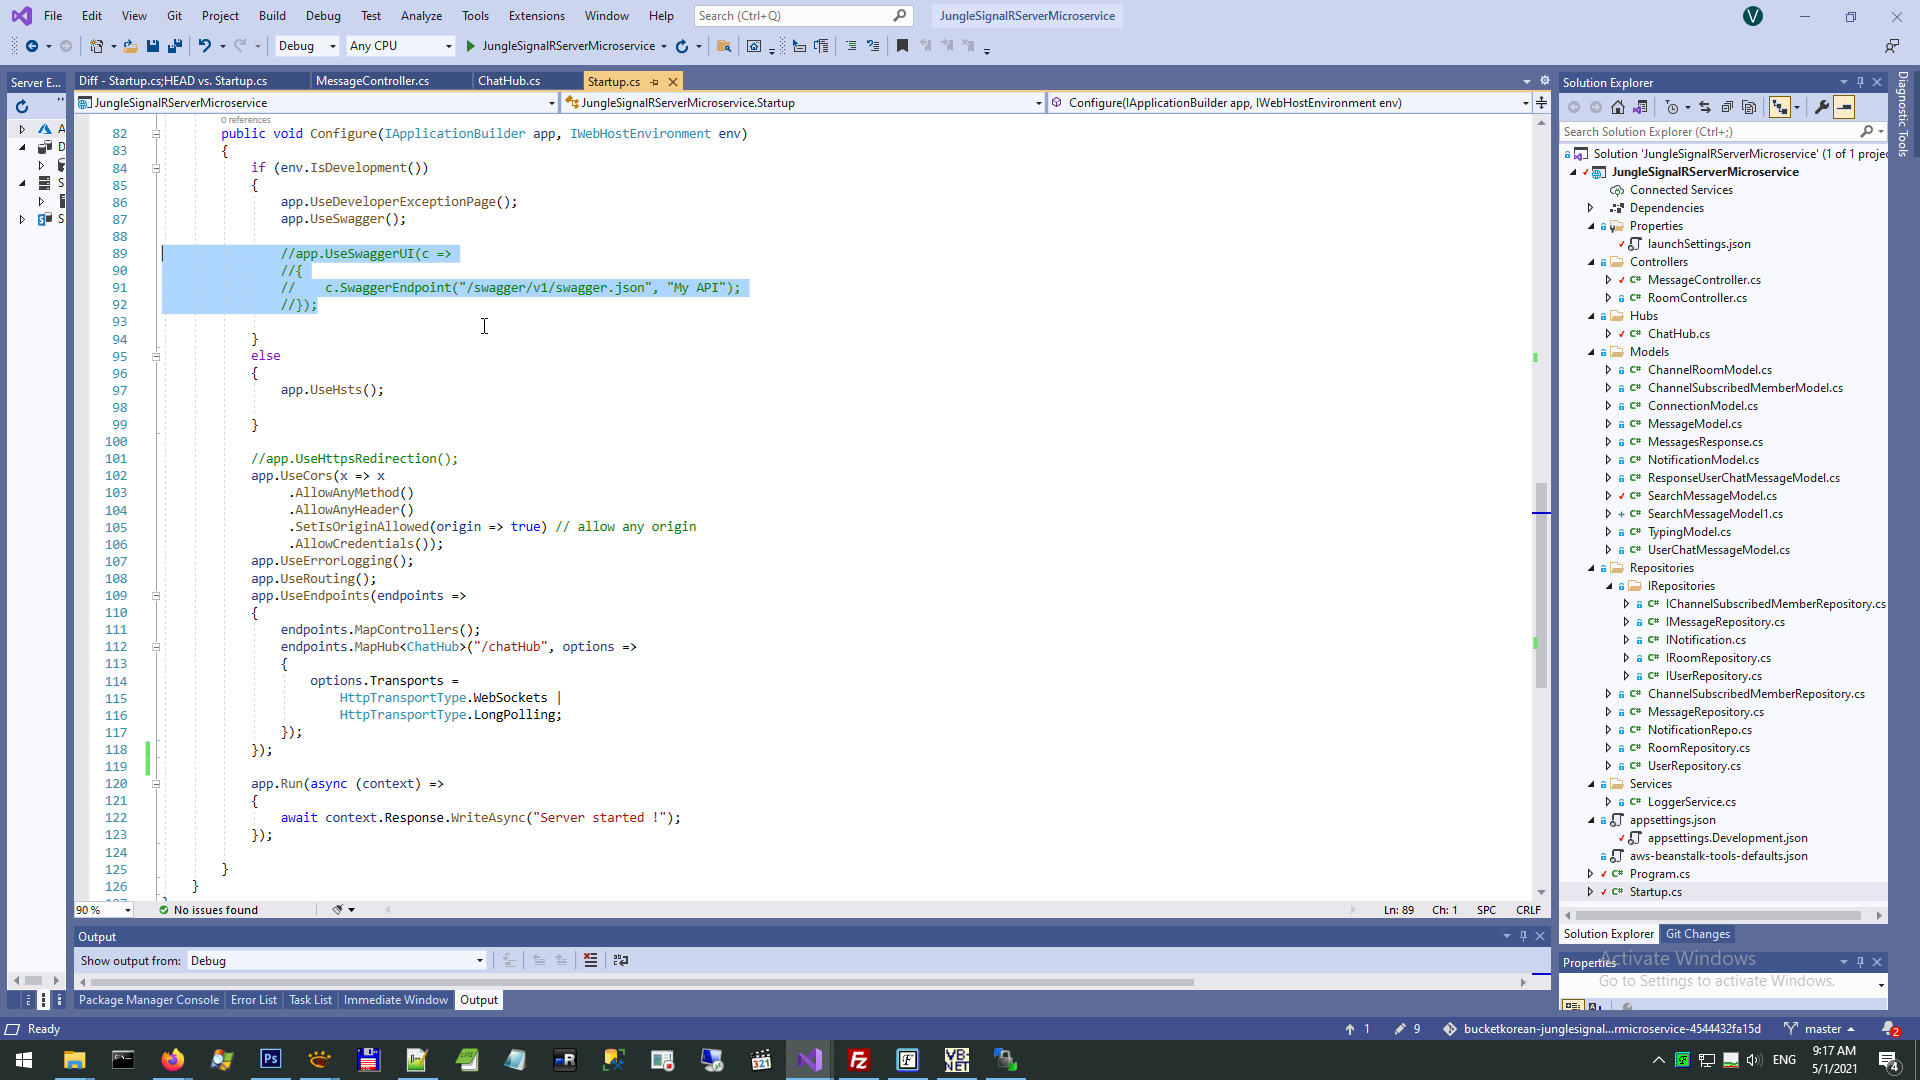Open the Debug menu in the menu bar
The image size is (1920, 1080).
(322, 16)
